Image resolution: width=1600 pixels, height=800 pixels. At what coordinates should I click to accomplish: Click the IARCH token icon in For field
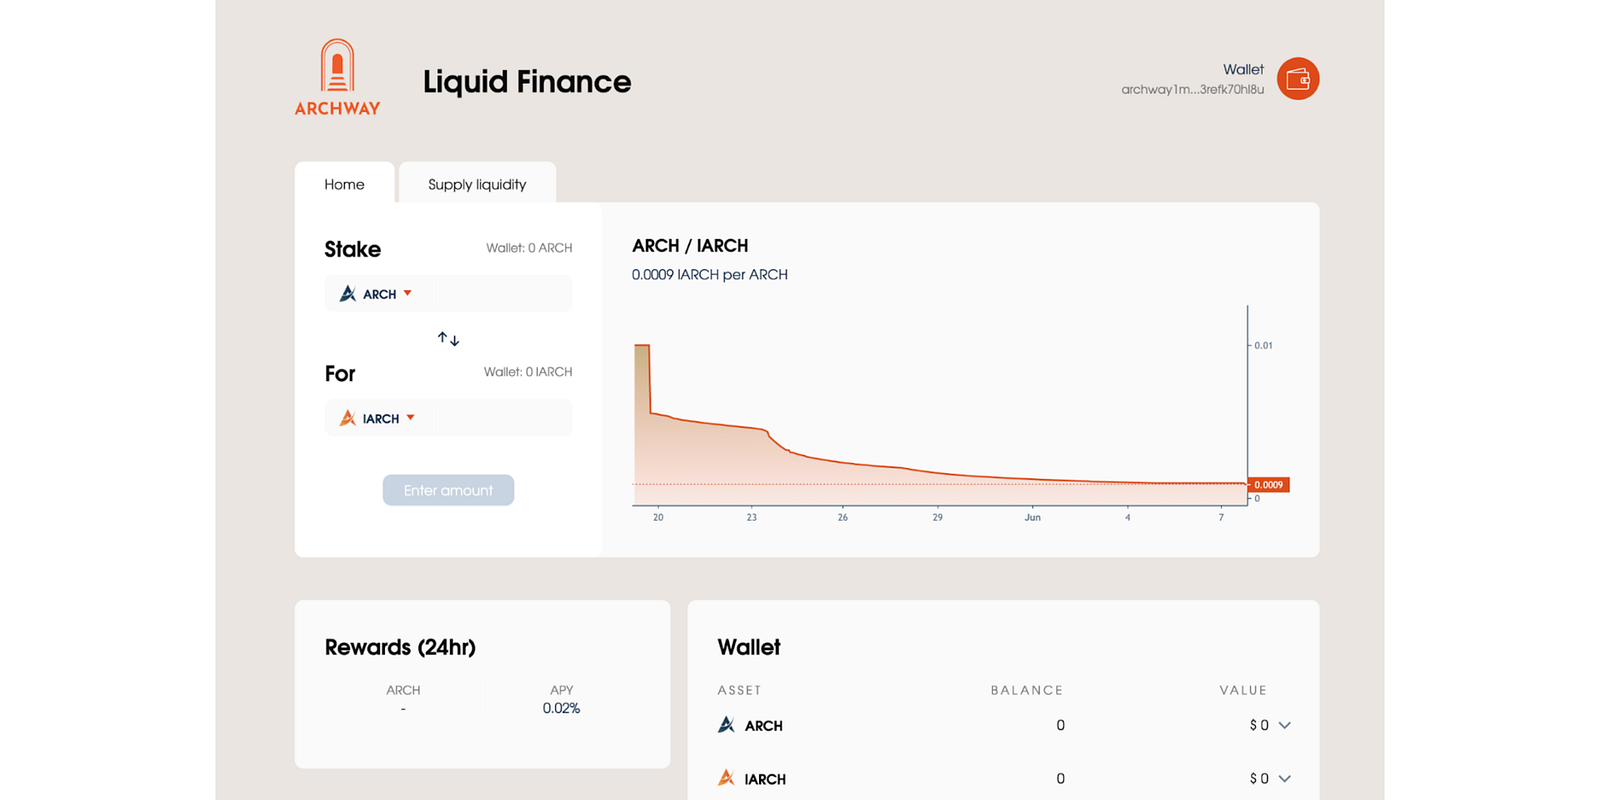click(x=348, y=418)
